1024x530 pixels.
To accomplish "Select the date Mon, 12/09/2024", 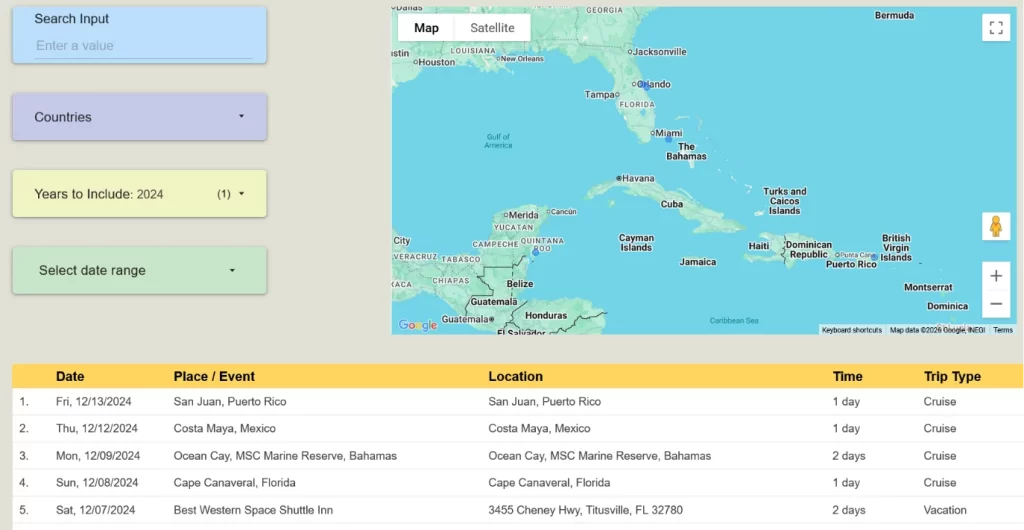I will (x=98, y=456).
